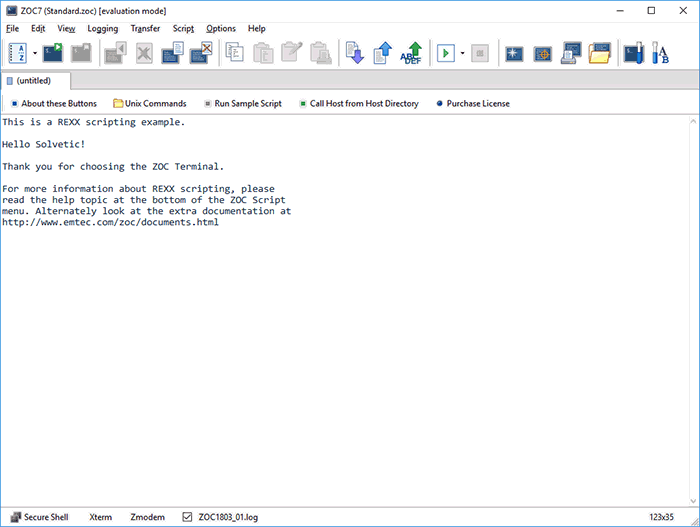This screenshot has width=700, height=527.
Task: Click the terminal with document icon
Action: 172,53
